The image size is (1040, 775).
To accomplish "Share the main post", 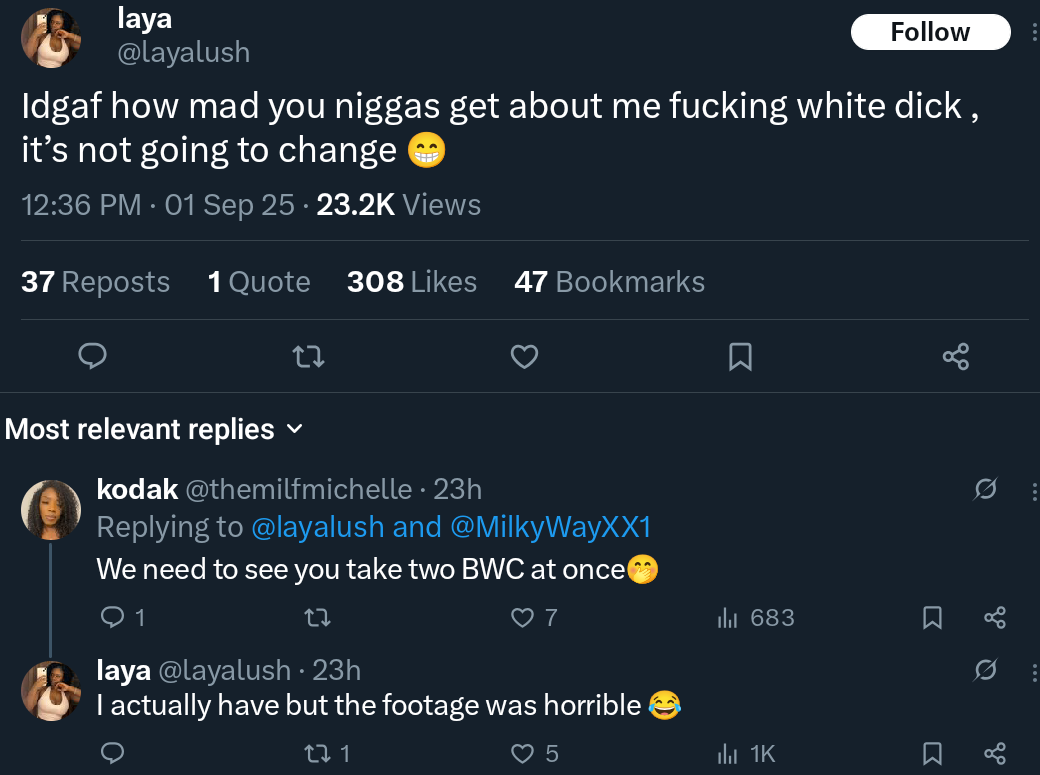I will [x=956, y=355].
